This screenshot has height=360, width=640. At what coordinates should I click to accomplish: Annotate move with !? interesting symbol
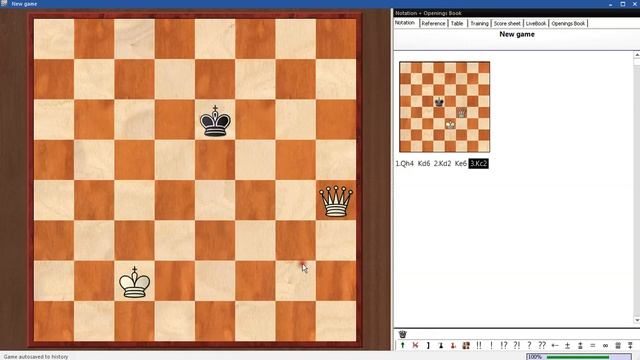coord(504,345)
